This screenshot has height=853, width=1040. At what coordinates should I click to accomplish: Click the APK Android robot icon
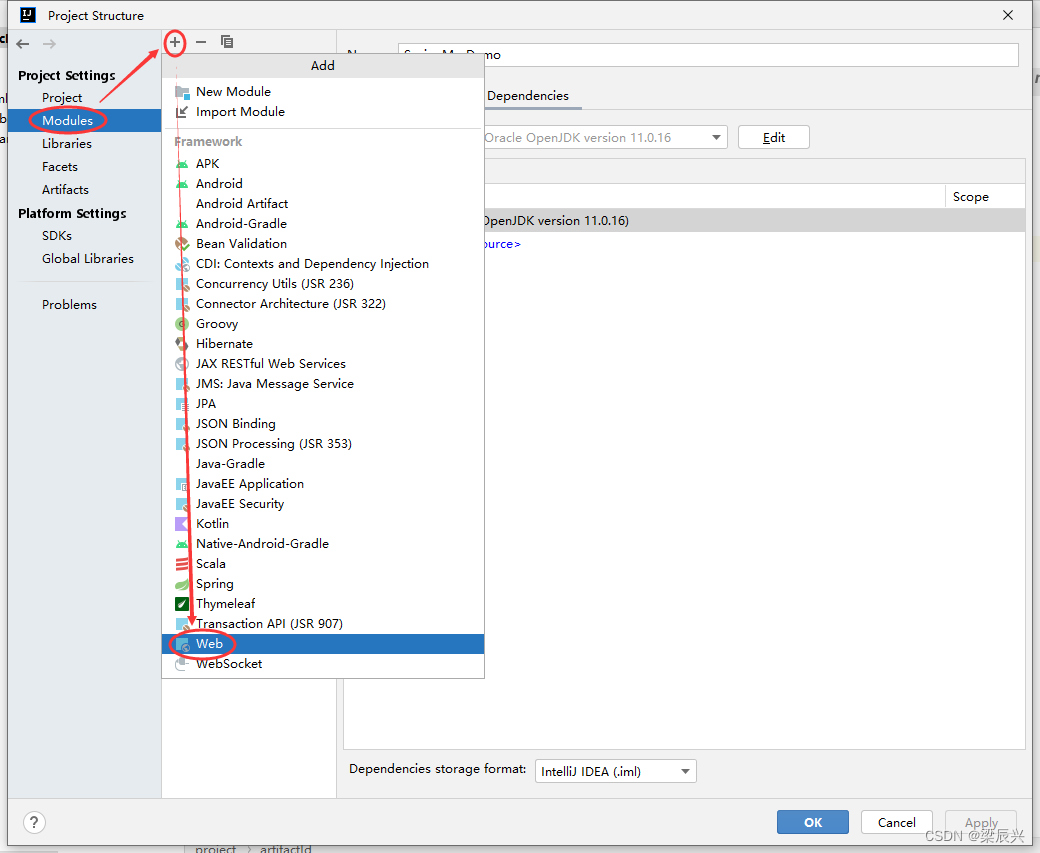(182, 164)
